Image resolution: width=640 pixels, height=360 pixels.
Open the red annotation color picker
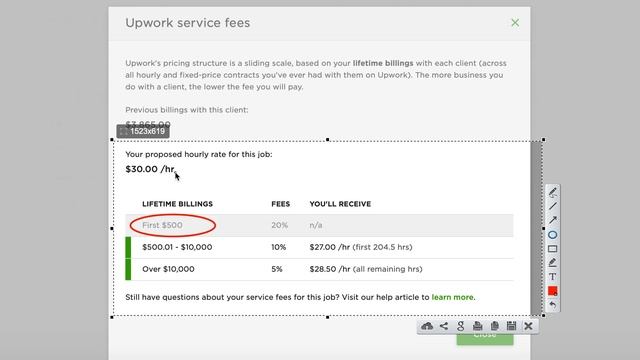pyautogui.click(x=553, y=291)
